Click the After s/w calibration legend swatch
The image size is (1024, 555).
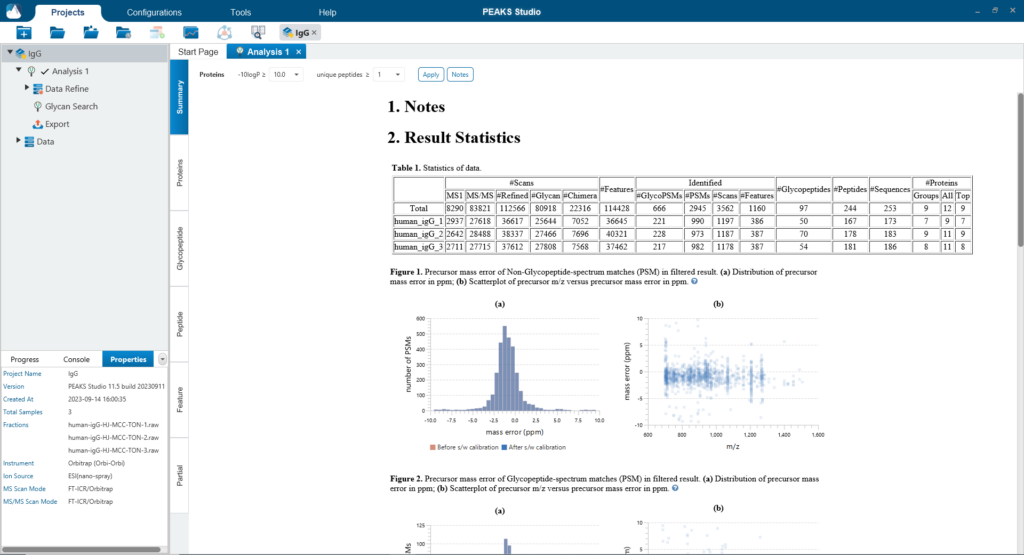coord(504,447)
